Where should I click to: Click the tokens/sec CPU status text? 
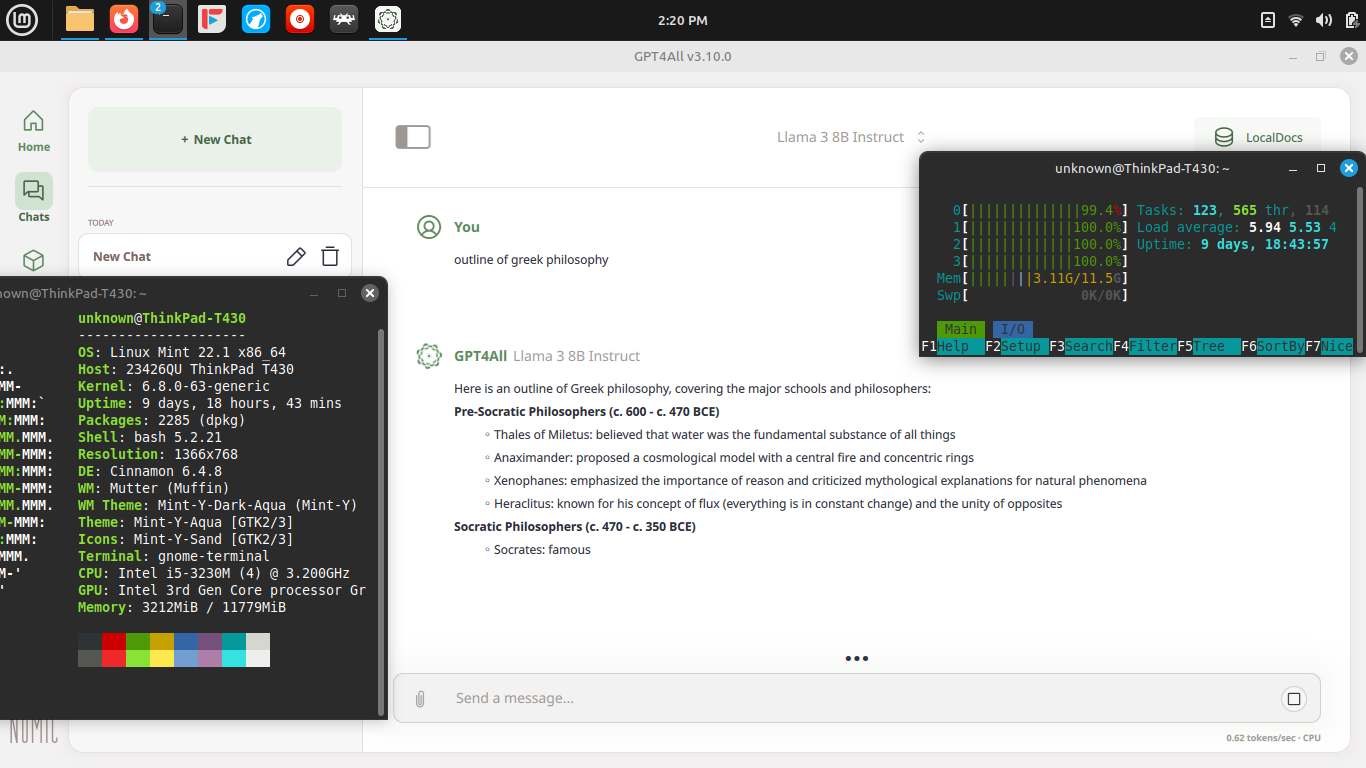[1273, 738]
